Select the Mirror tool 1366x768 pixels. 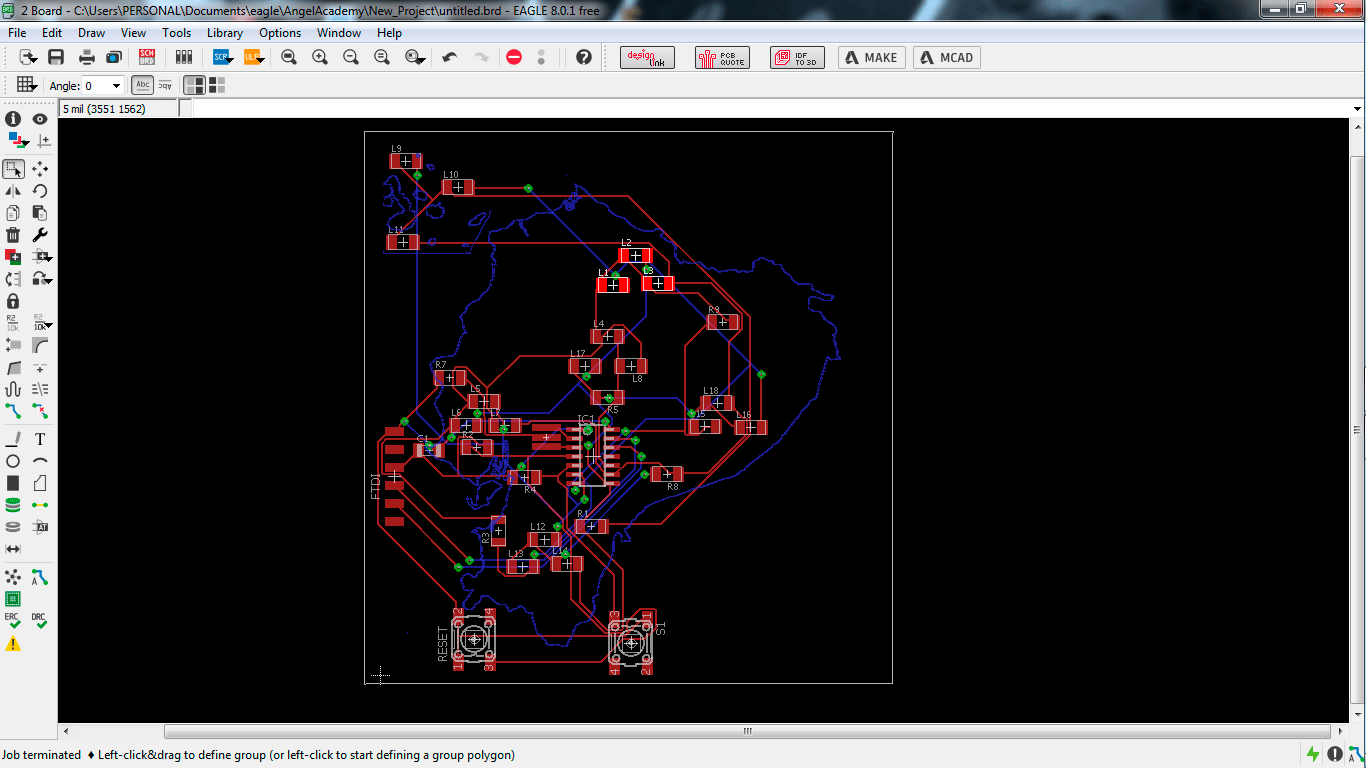click(13, 191)
